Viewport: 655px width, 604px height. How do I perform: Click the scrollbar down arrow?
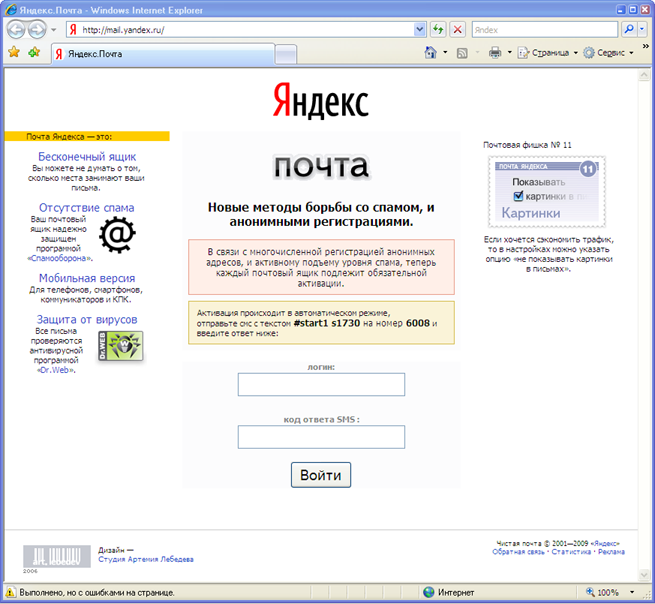coord(644,575)
